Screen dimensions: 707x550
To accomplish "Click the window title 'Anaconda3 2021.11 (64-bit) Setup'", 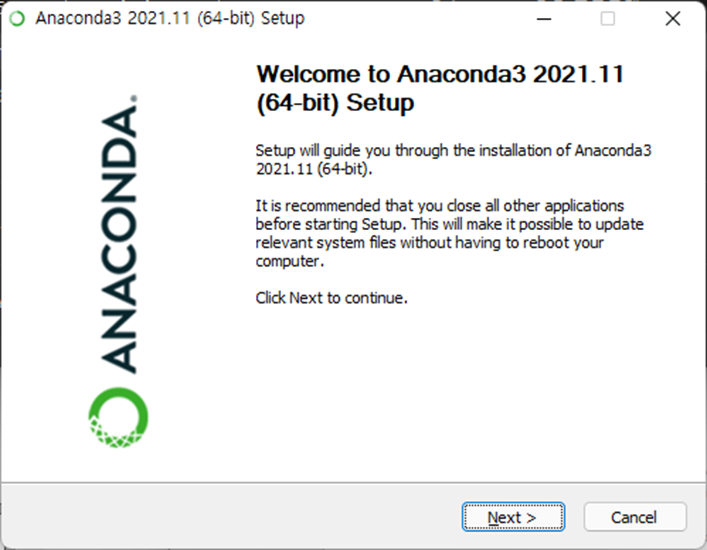I will (170, 18).
